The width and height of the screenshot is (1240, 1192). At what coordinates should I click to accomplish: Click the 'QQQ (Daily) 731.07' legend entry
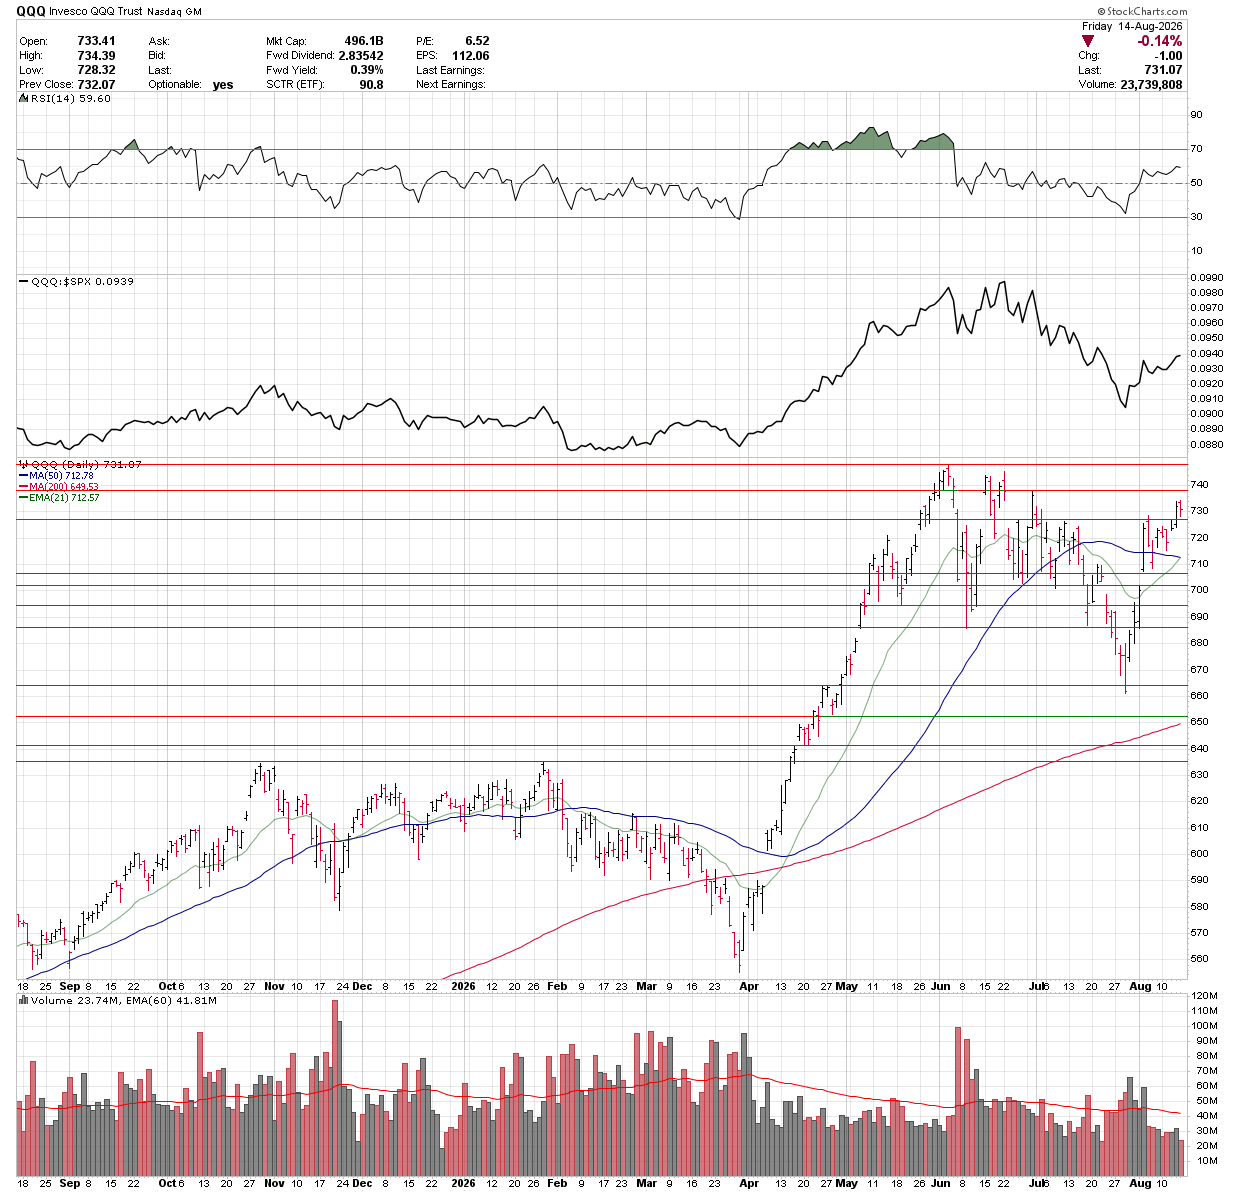86,464
